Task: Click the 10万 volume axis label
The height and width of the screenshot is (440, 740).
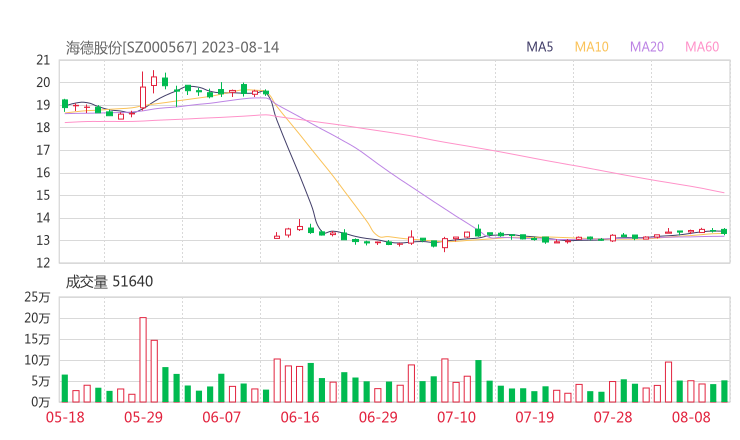Action: (x=37, y=360)
